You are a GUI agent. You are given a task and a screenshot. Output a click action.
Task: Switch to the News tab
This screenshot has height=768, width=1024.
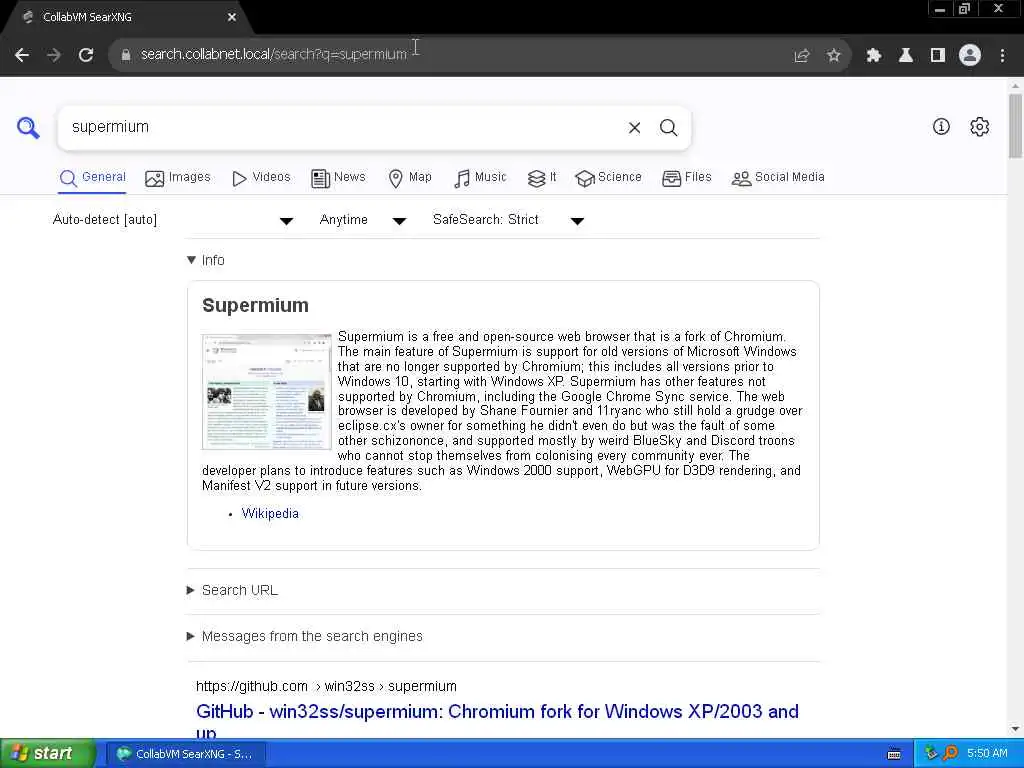point(338,178)
